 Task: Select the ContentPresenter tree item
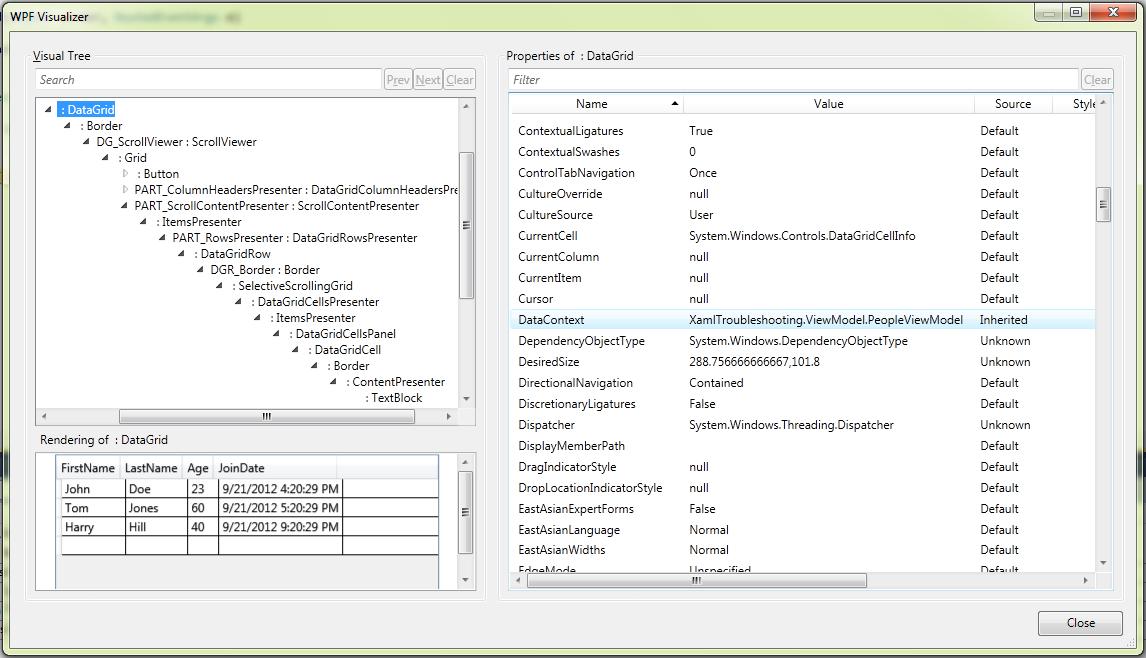[393, 381]
